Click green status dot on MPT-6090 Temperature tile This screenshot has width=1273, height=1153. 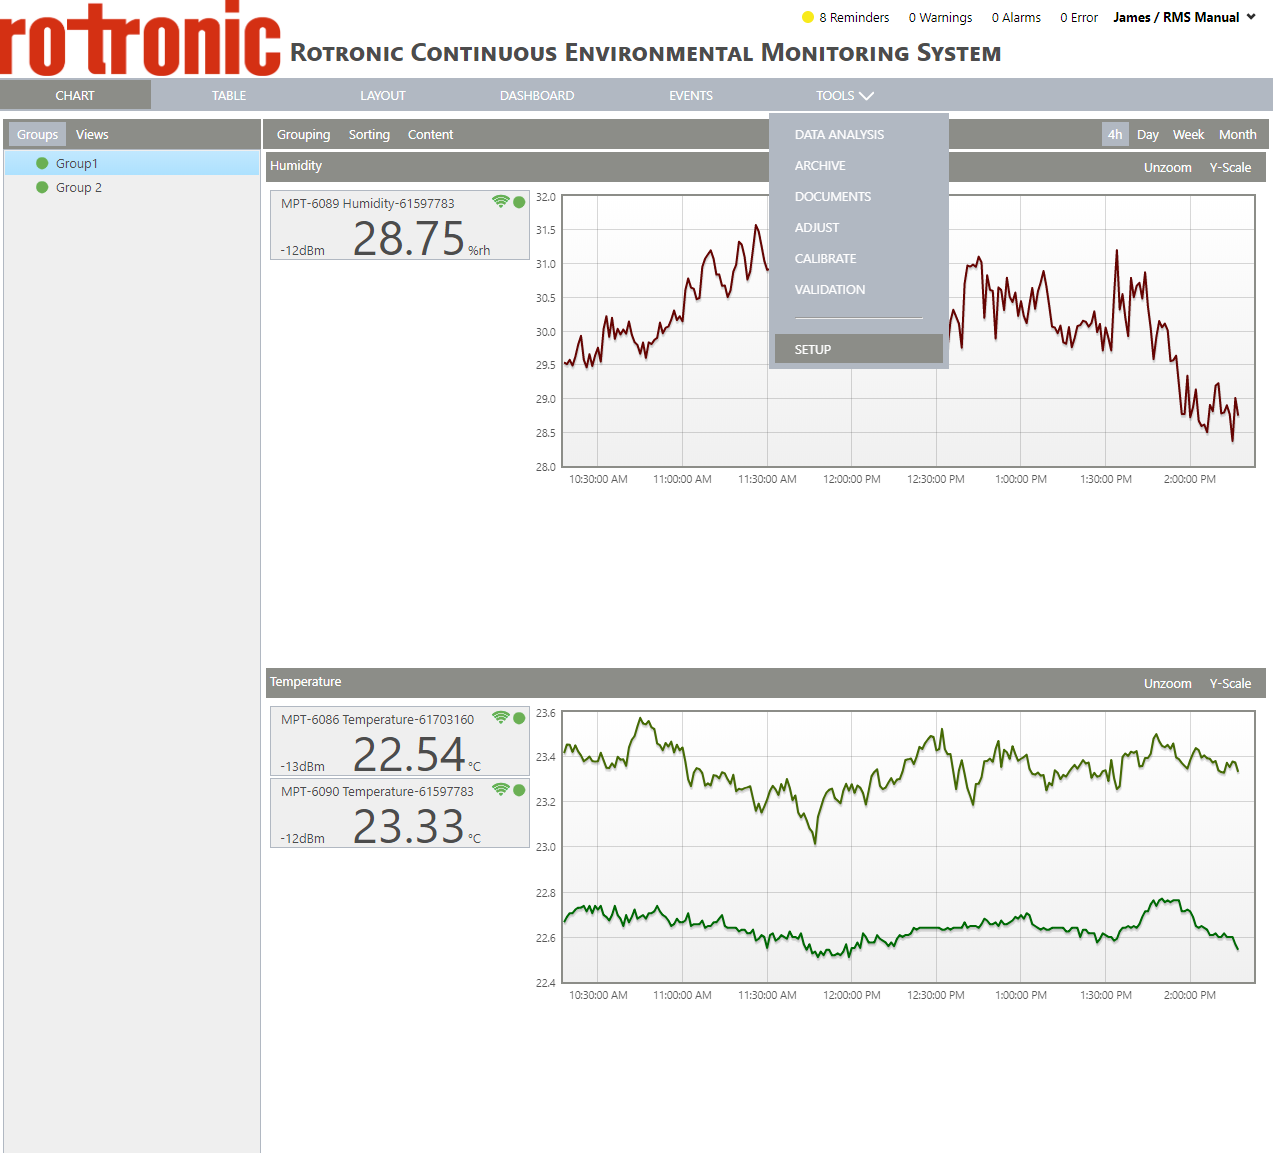[x=519, y=790]
